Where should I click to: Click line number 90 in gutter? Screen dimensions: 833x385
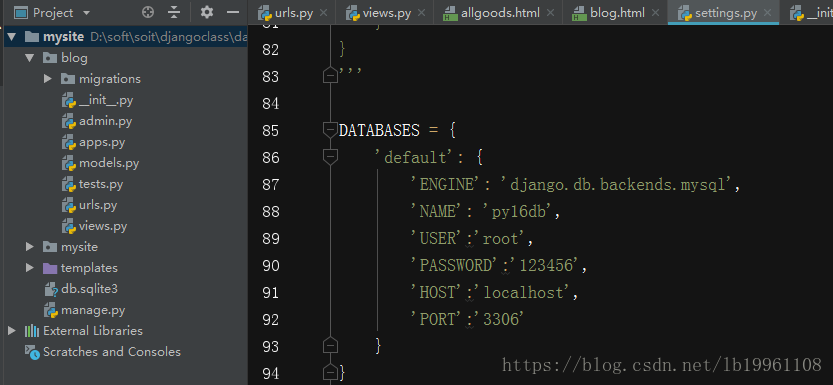coord(271,266)
